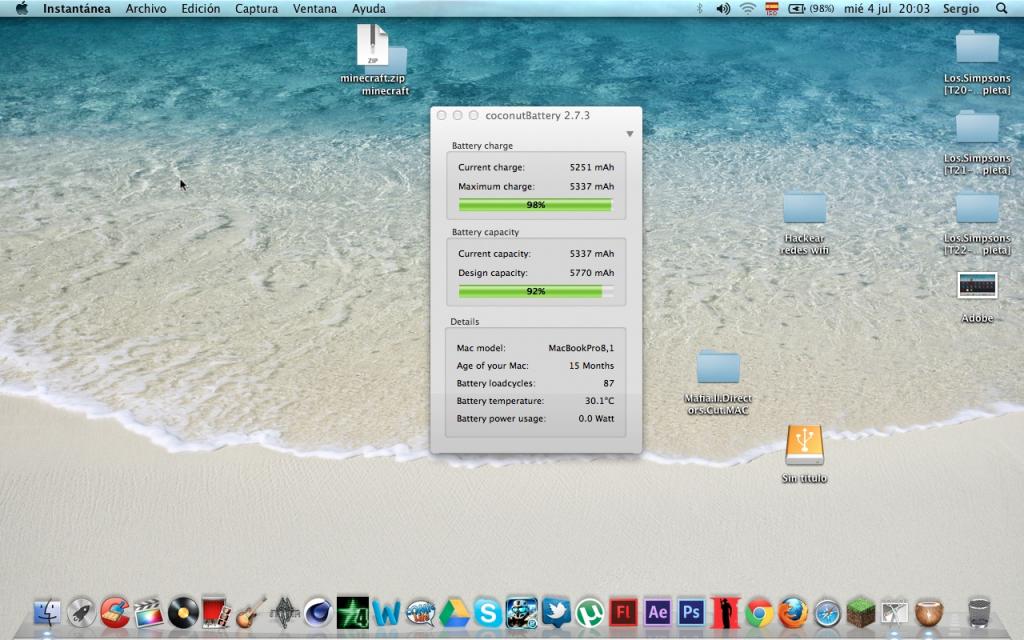Launch GarageBand guitar icon

(x=250, y=613)
